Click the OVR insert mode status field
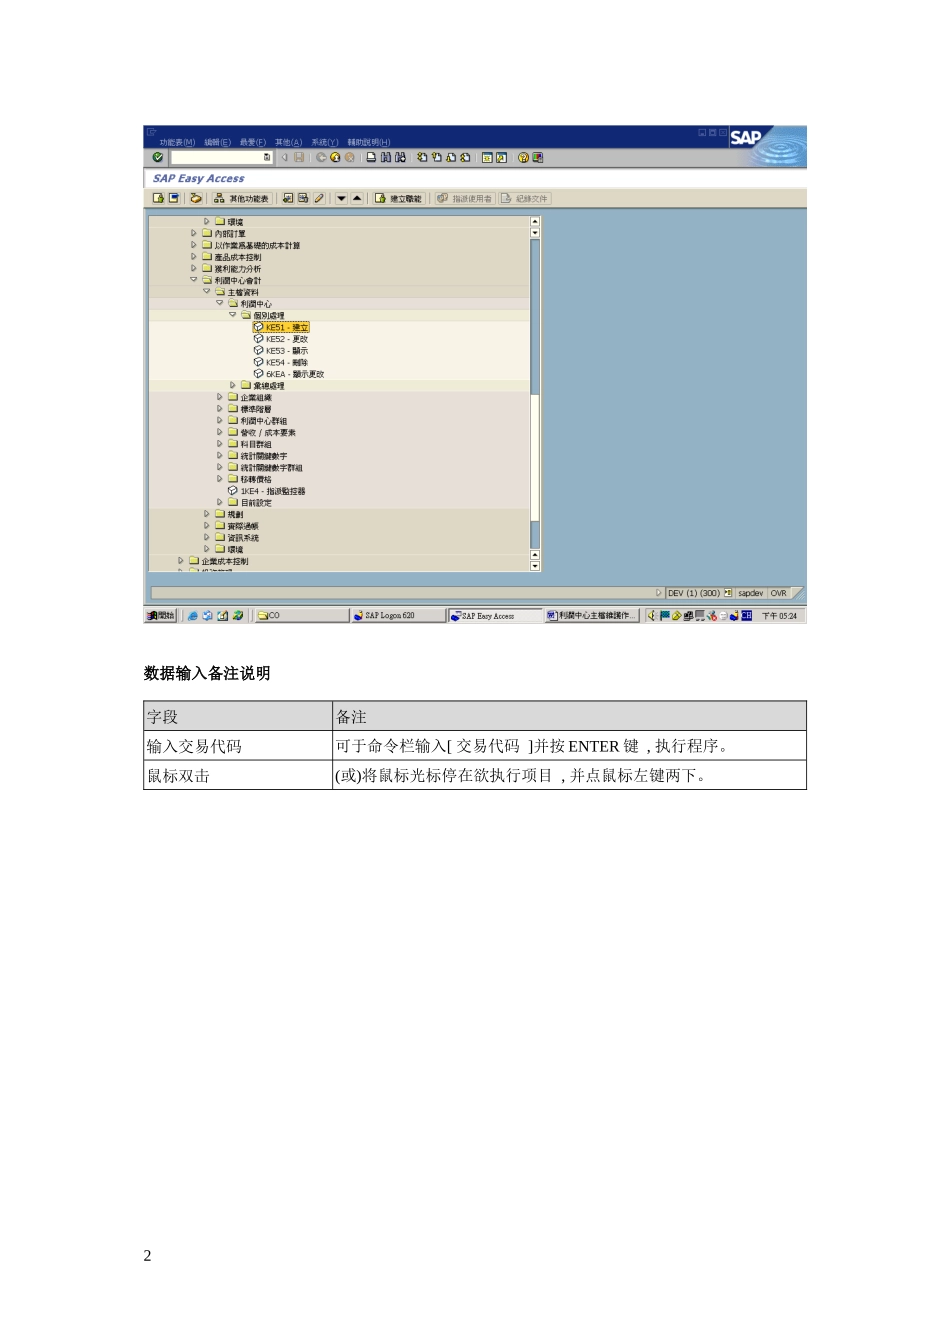Screen dimensions: 950x1344 pyautogui.click(x=778, y=593)
